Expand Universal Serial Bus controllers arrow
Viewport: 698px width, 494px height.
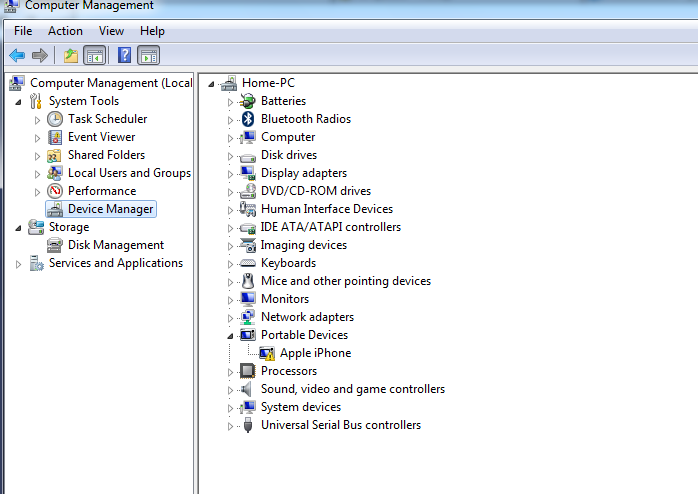click(x=230, y=426)
